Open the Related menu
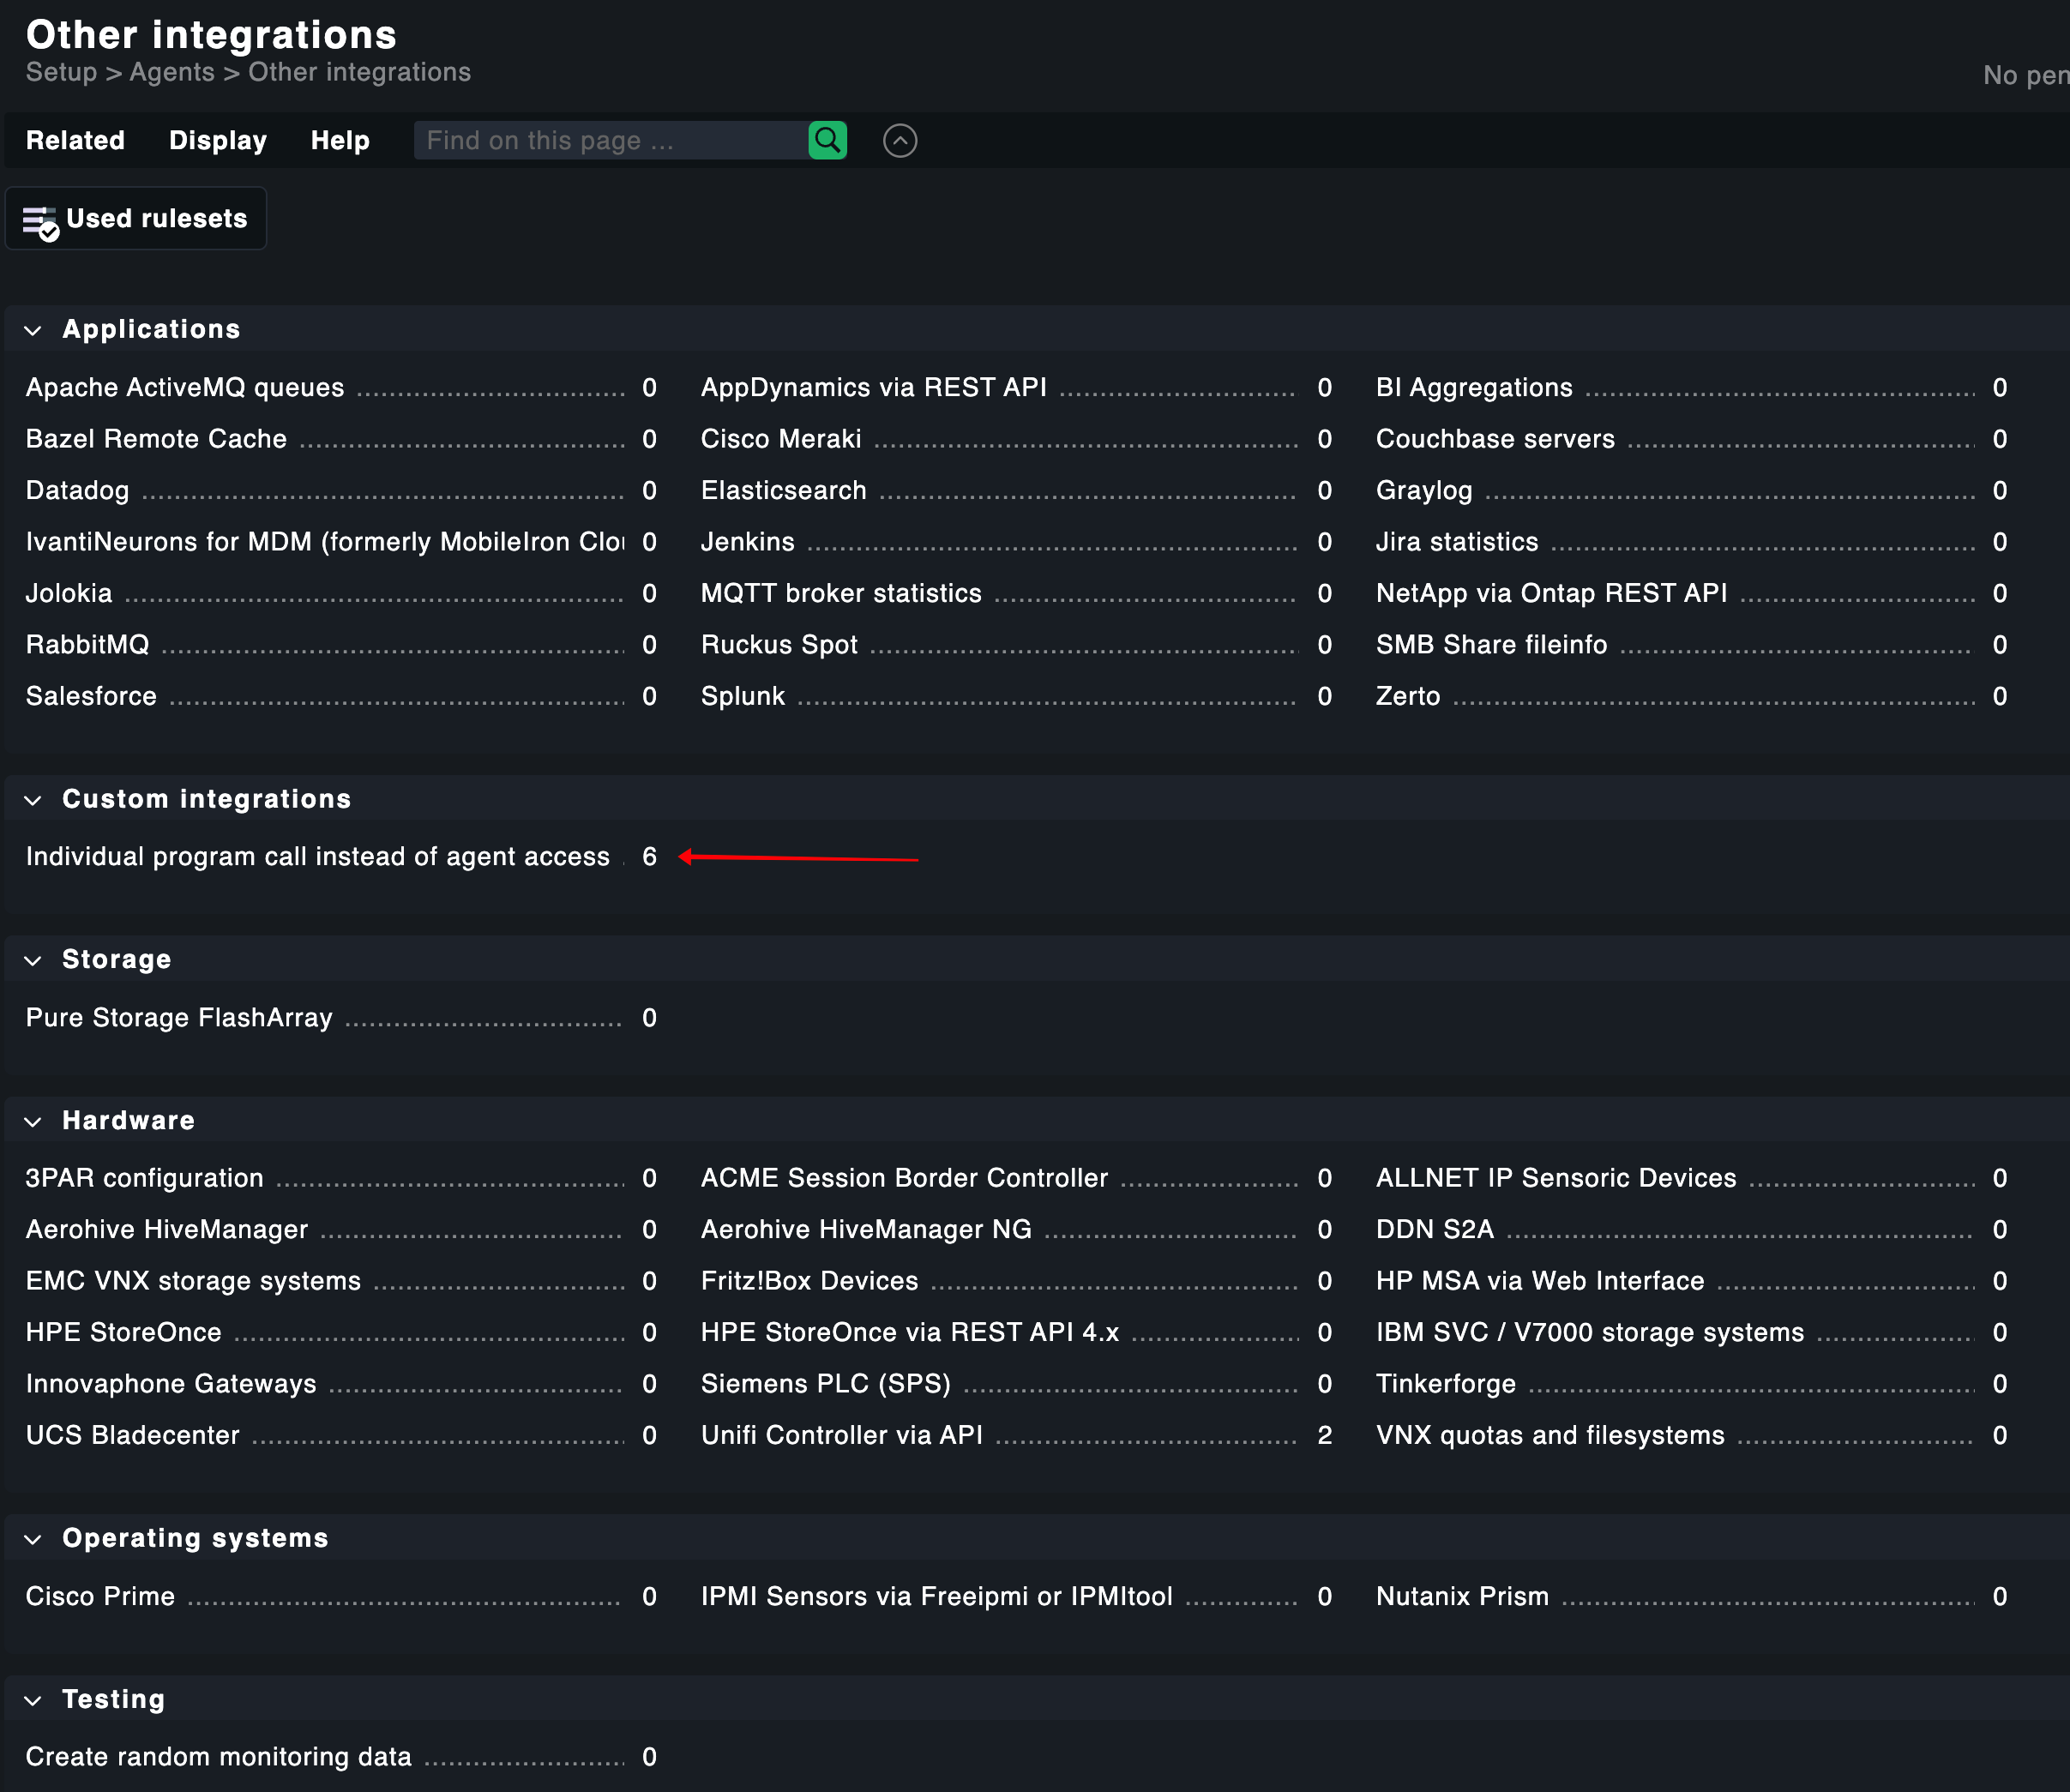This screenshot has width=2070, height=1792. [75, 140]
